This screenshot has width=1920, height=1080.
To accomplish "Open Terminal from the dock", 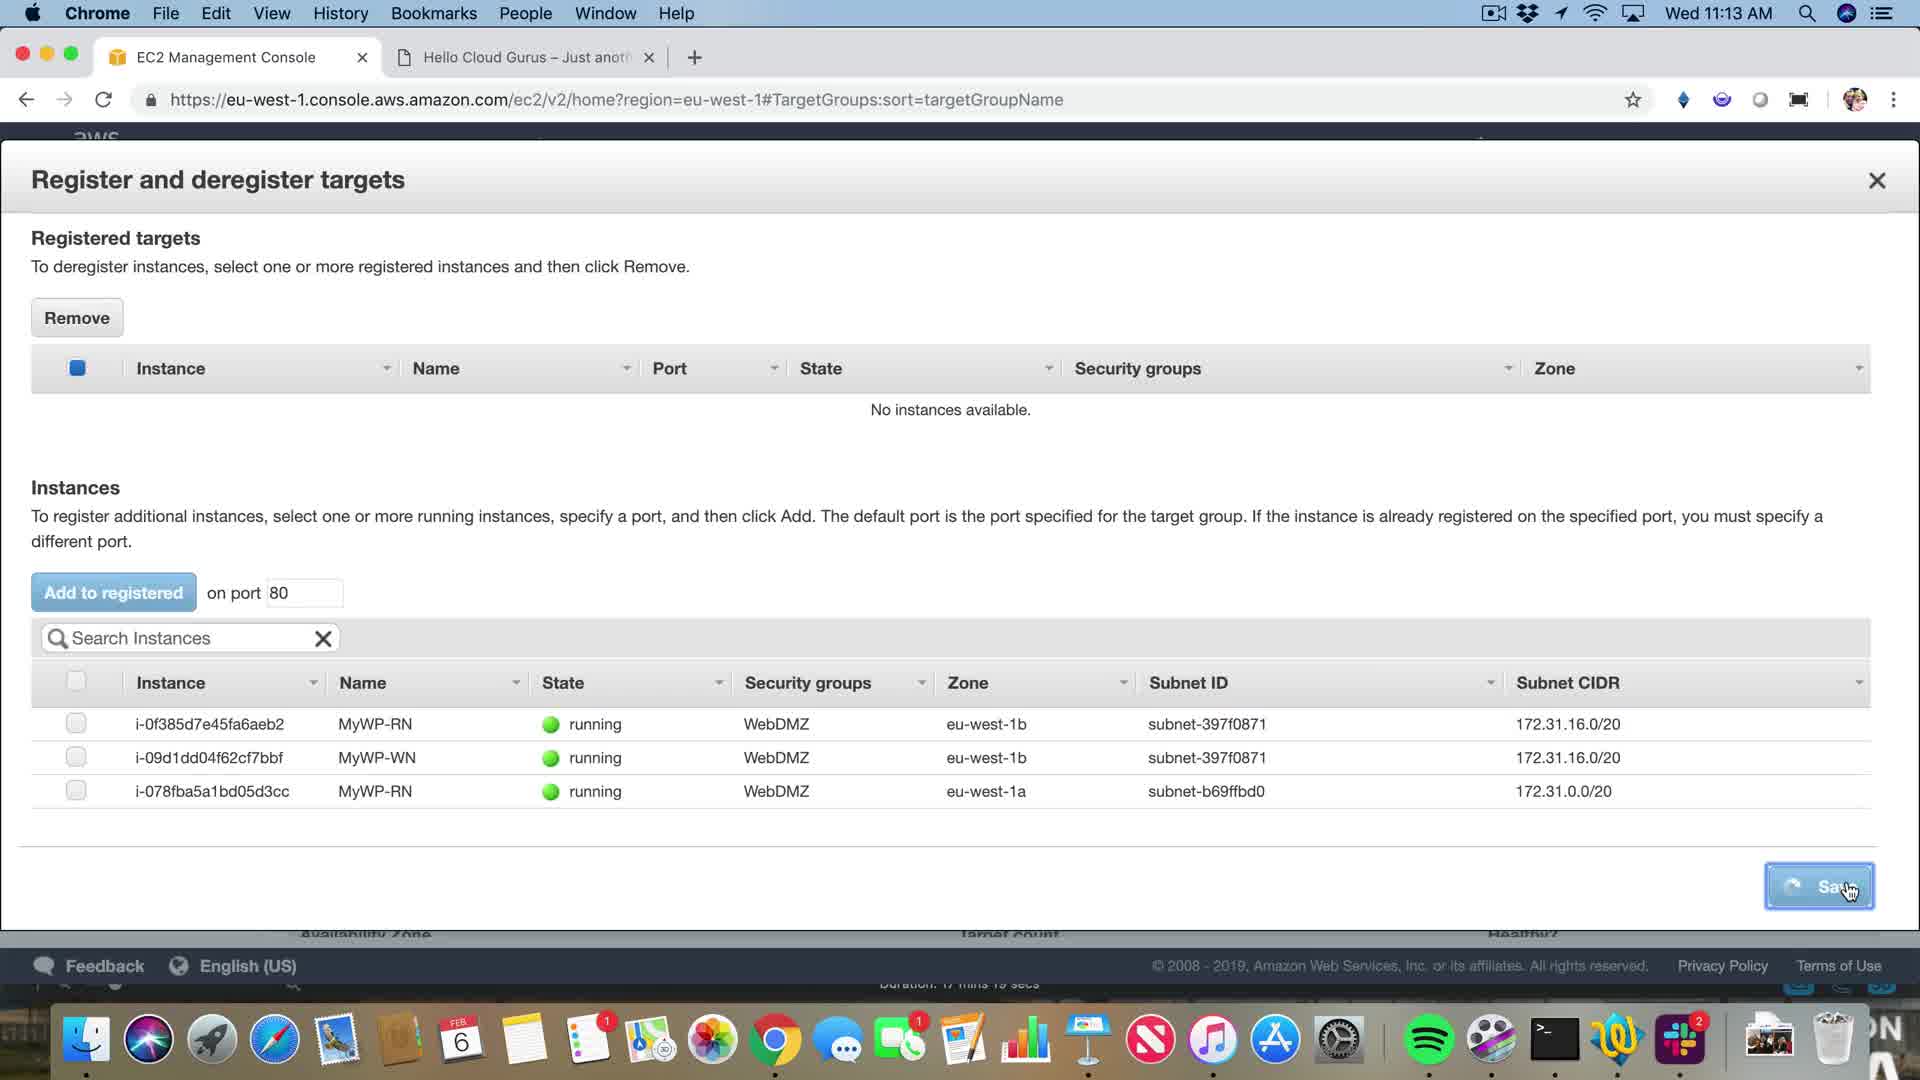I will [1555, 1040].
